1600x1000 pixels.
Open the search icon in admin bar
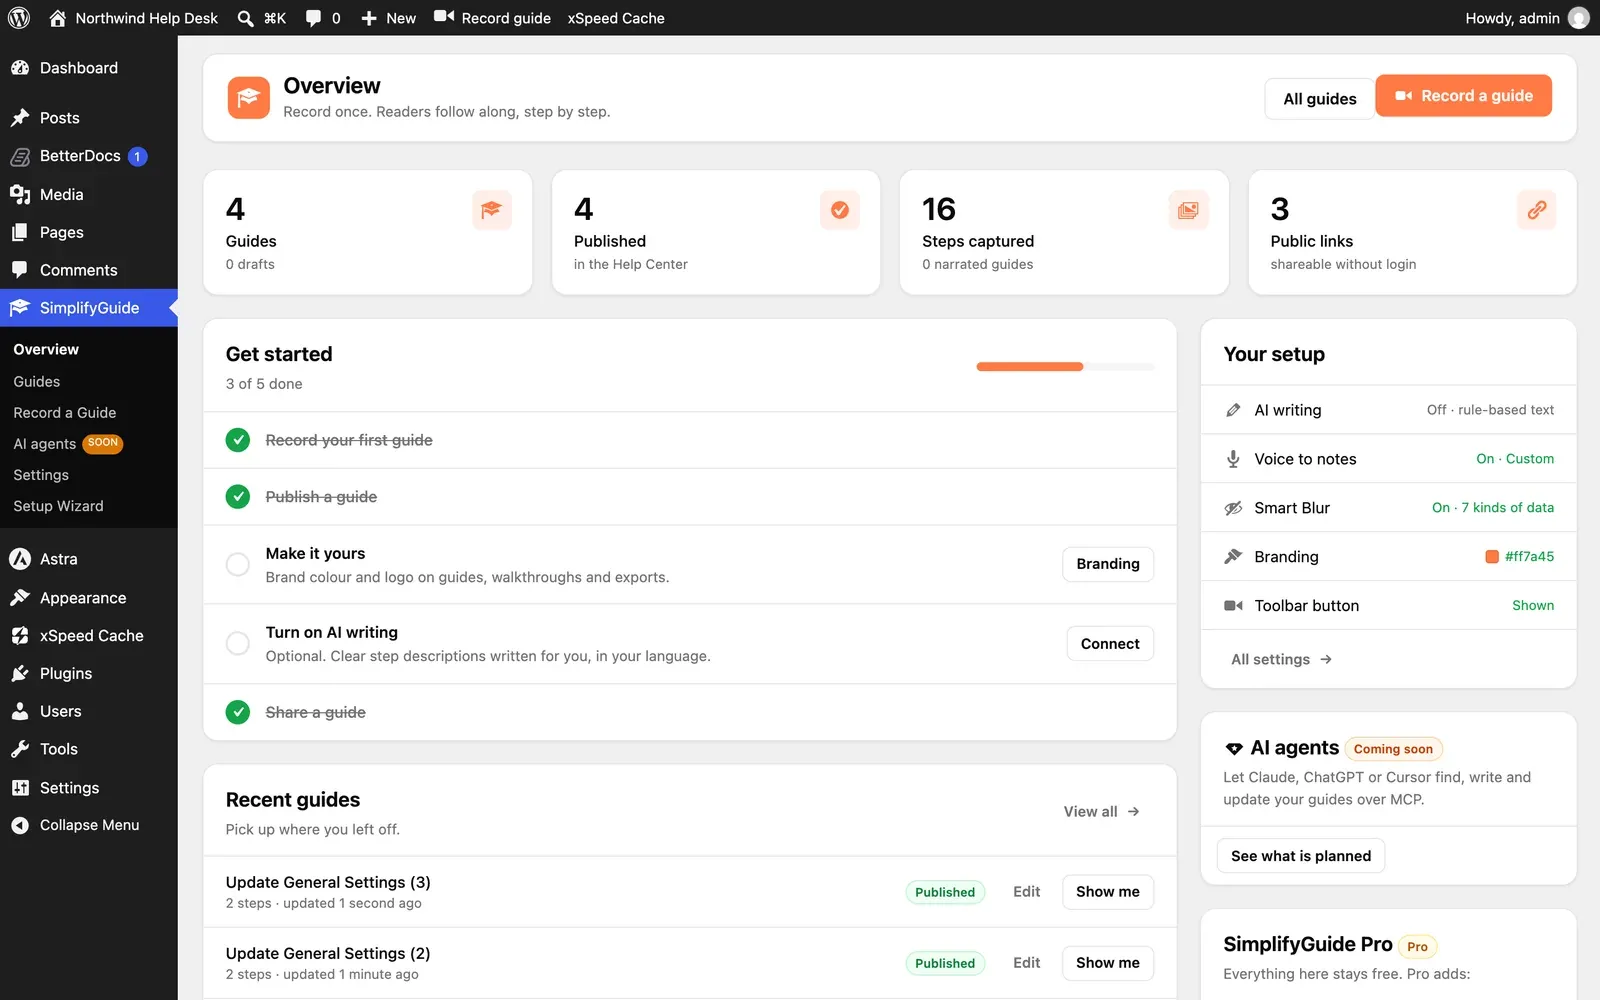click(245, 18)
